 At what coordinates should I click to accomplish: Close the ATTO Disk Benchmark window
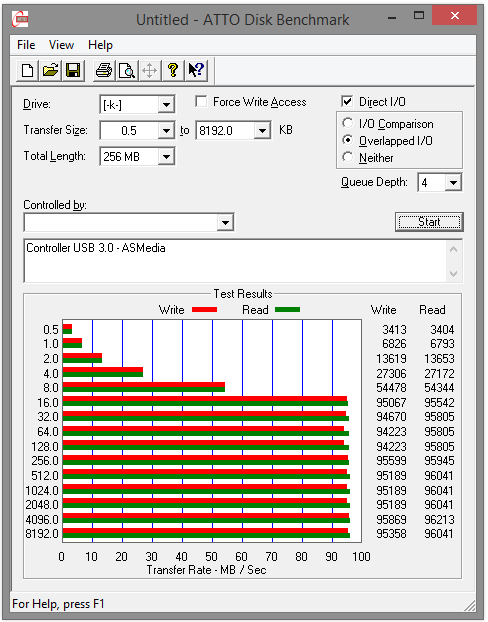[x=455, y=16]
